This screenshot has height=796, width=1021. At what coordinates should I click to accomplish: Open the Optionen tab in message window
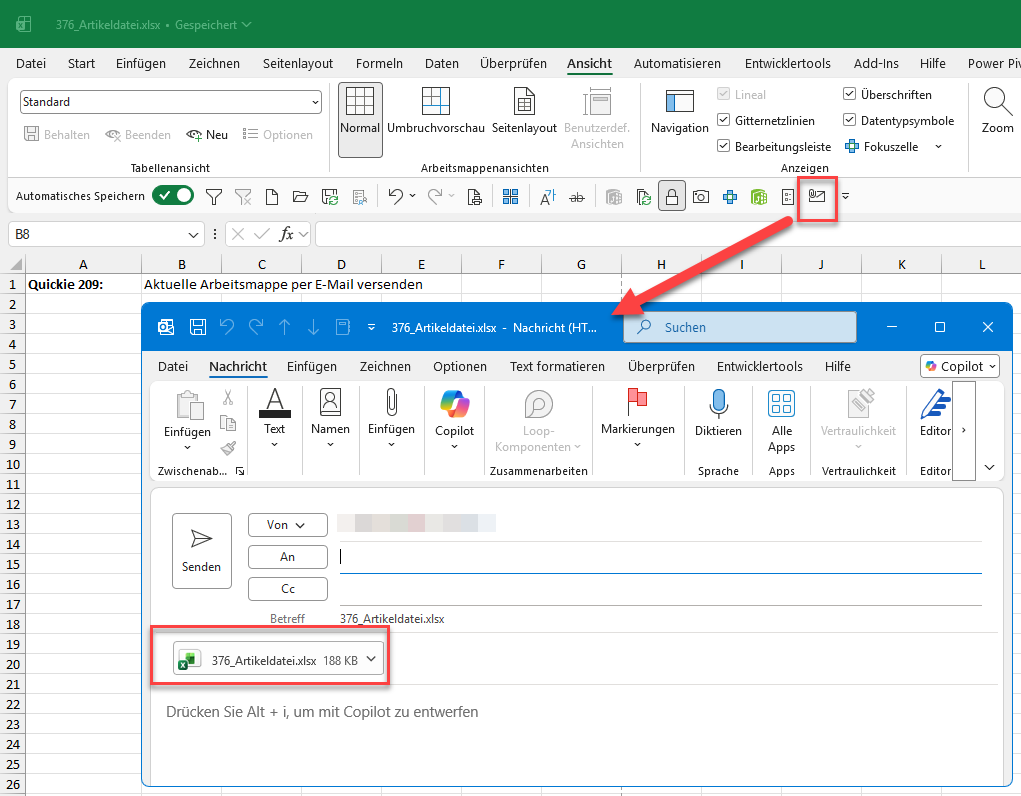459,367
